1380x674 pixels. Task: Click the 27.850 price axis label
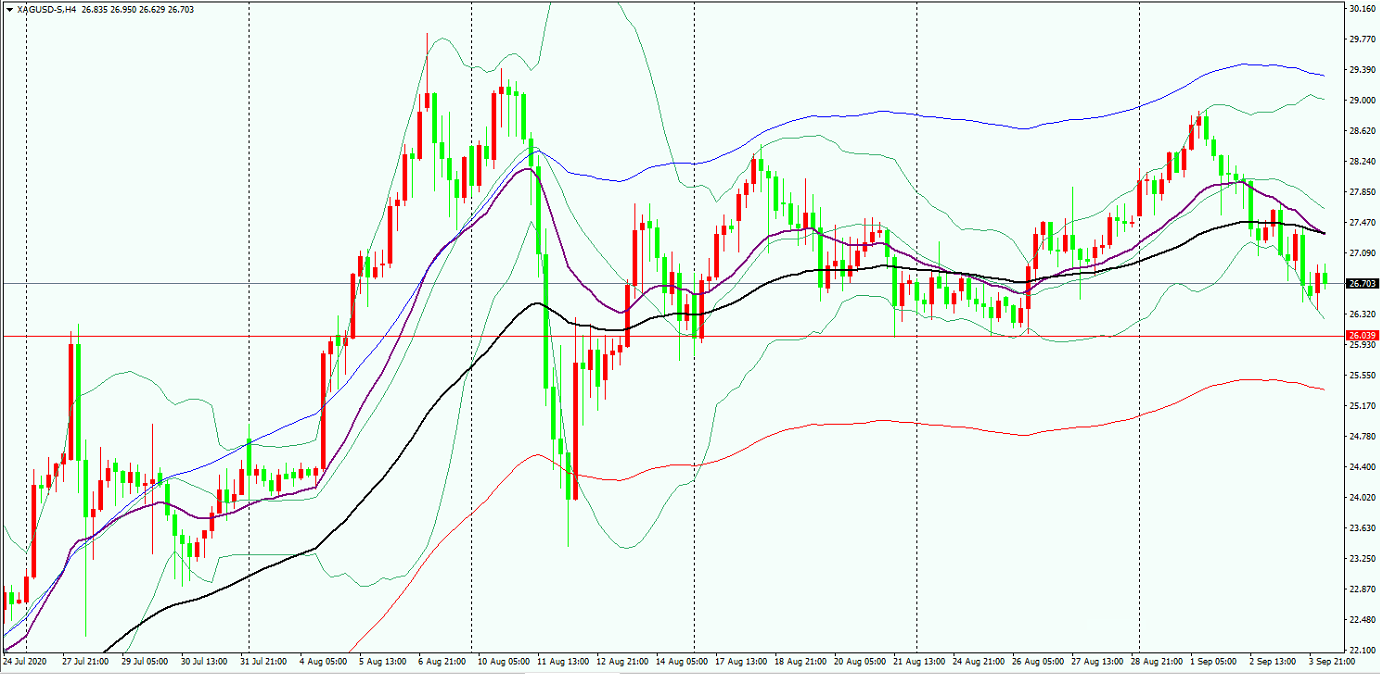1361,192
